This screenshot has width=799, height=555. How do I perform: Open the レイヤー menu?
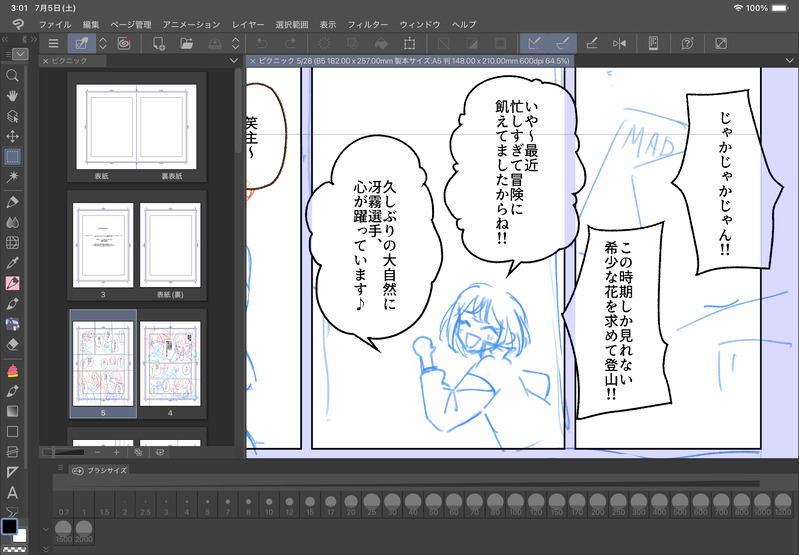248,24
